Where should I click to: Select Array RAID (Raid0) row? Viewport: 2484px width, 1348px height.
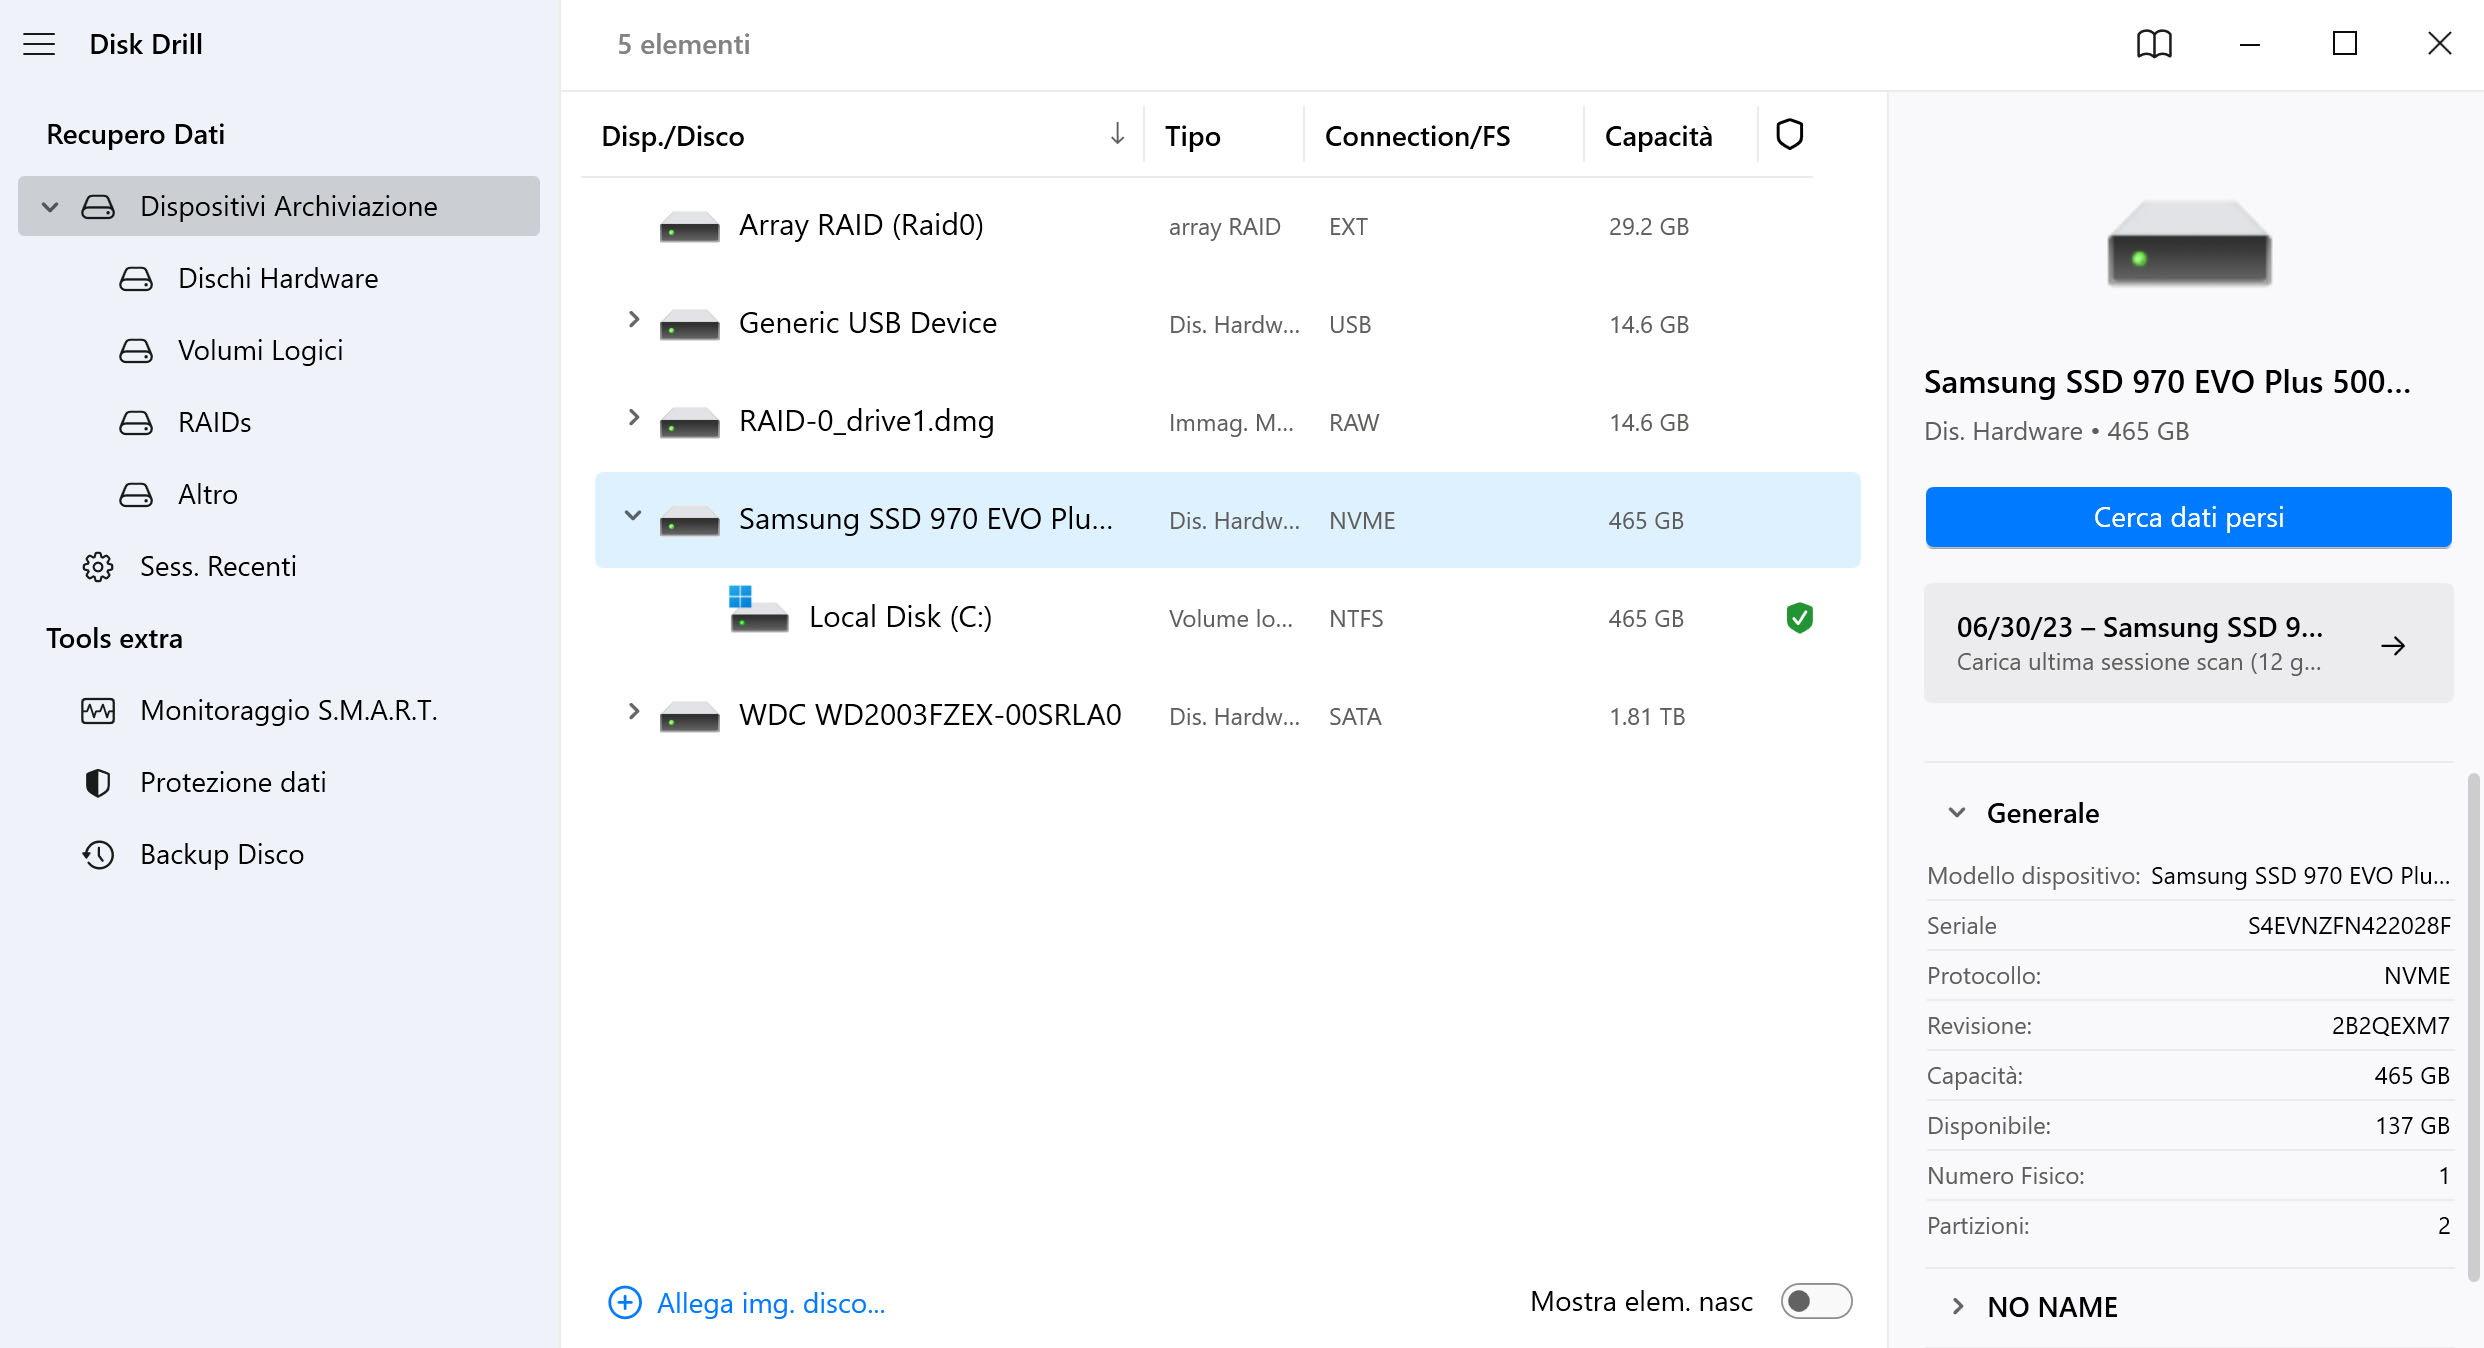tap(1227, 227)
